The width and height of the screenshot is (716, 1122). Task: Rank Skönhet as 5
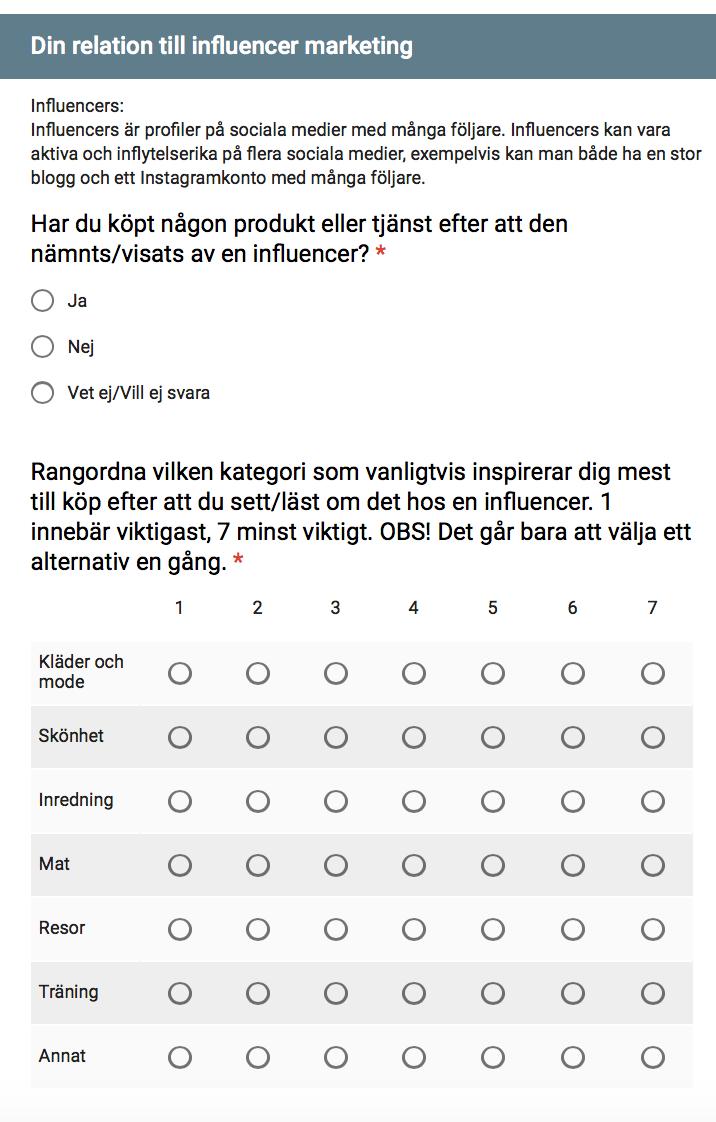[493, 737]
